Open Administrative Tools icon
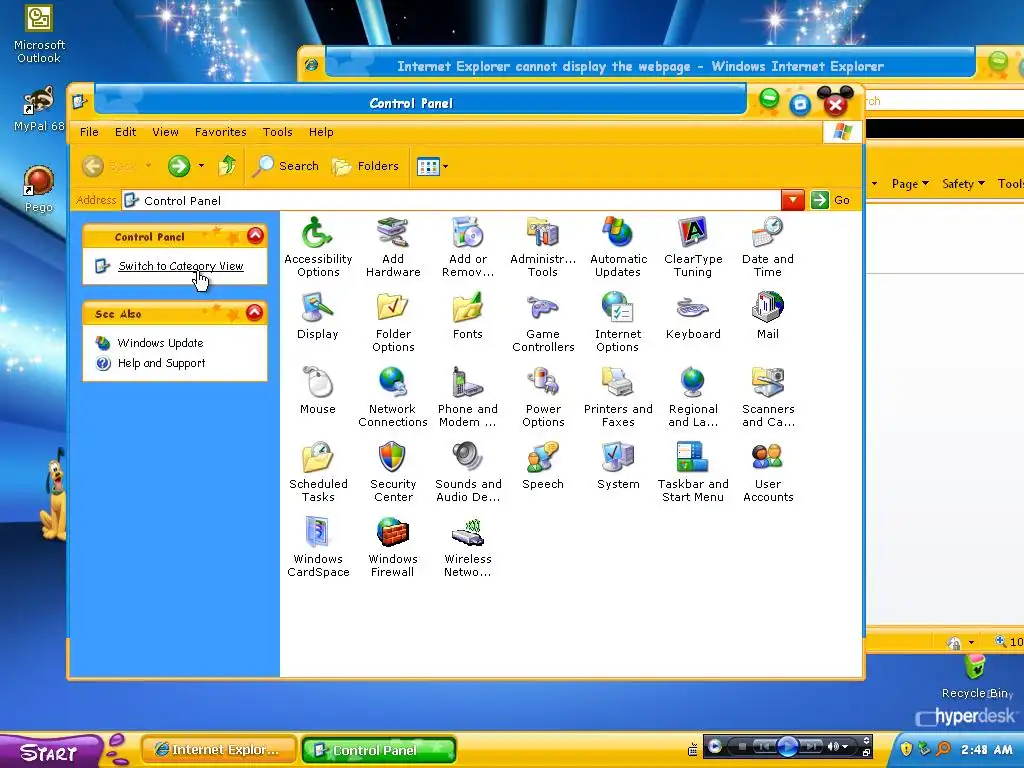 [x=543, y=246]
